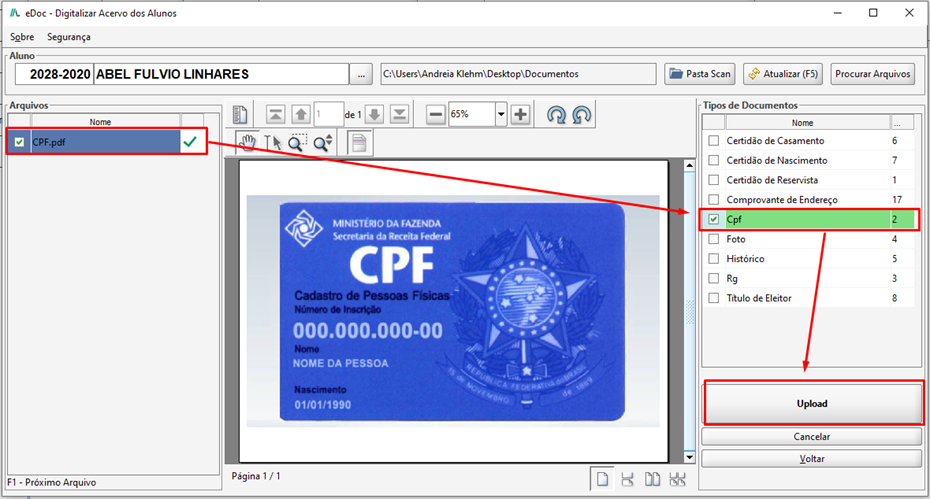Check the Rg document type
Viewport: 930px width, 499px height.
point(714,278)
